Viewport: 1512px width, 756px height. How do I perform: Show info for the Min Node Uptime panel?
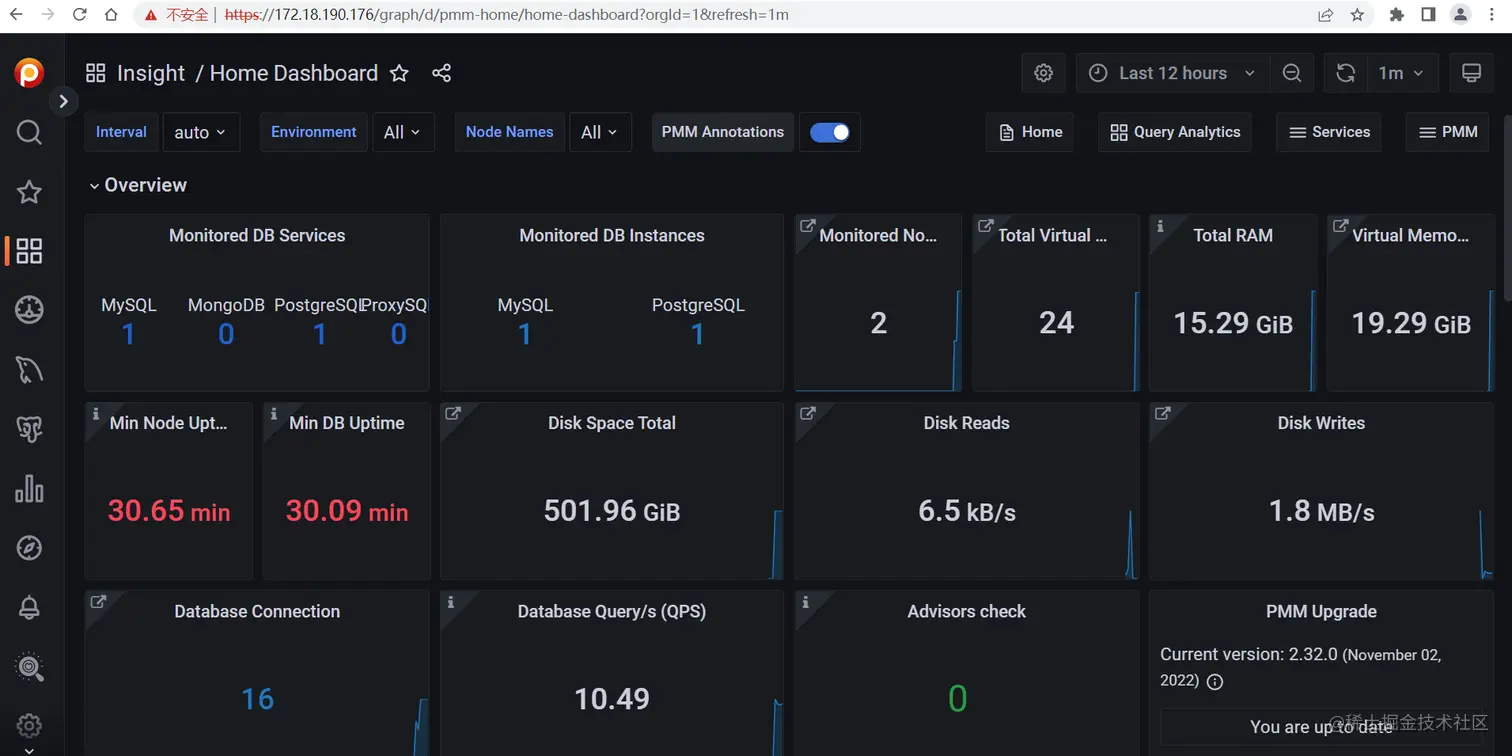97,414
